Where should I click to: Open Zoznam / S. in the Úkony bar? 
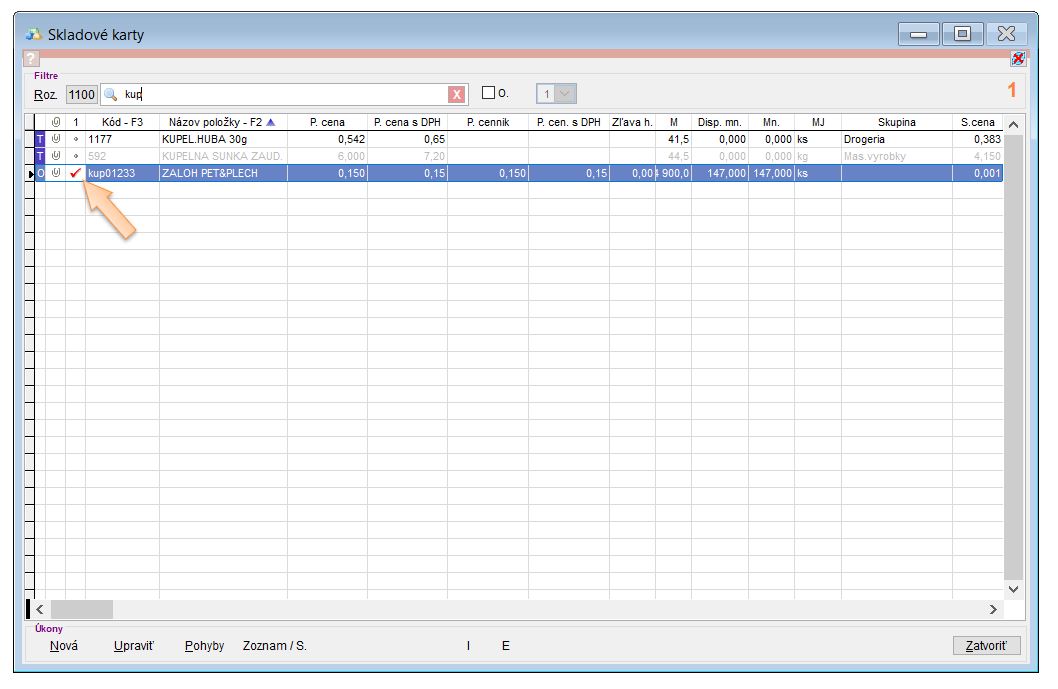(x=274, y=646)
